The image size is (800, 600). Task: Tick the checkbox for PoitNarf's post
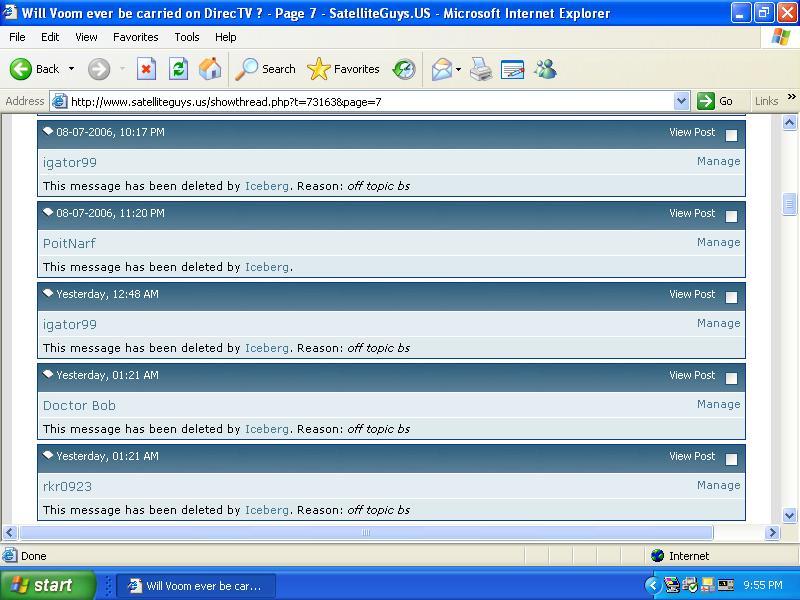point(731,216)
